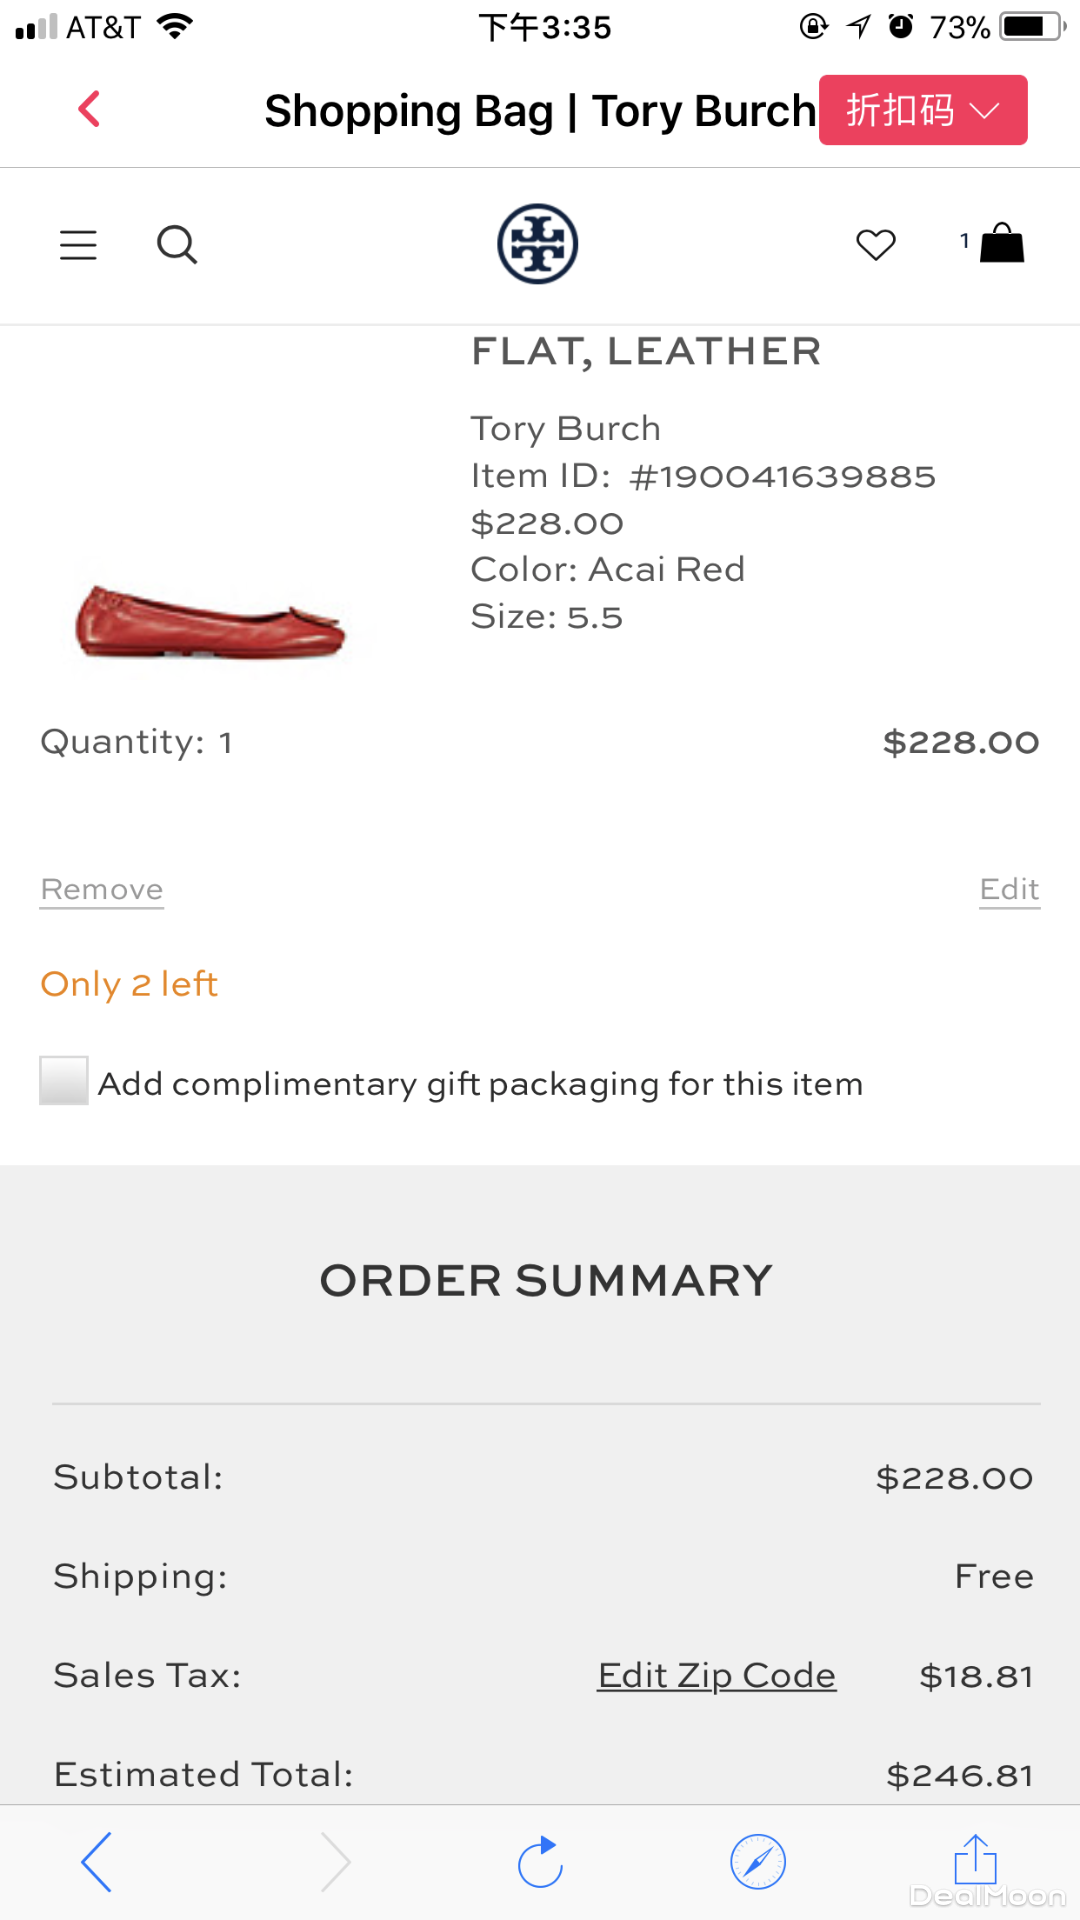This screenshot has width=1080, height=1920.
Task: Tap the Tory Burch logo
Action: 538,244
